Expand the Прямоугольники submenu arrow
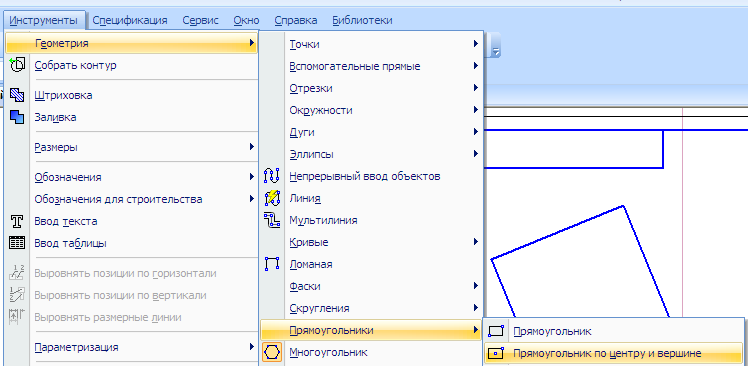This screenshot has width=748, height=366. [x=476, y=330]
